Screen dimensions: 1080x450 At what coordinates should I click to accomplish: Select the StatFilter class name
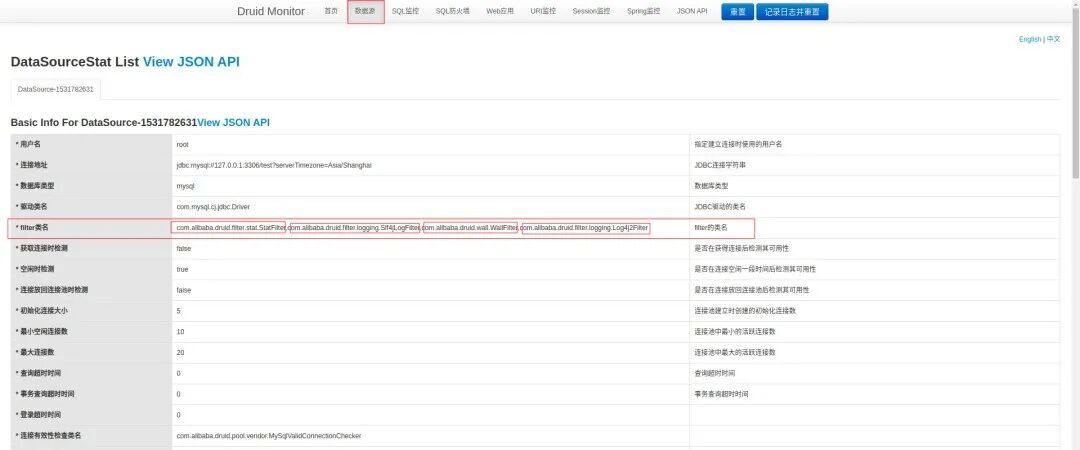(231, 227)
